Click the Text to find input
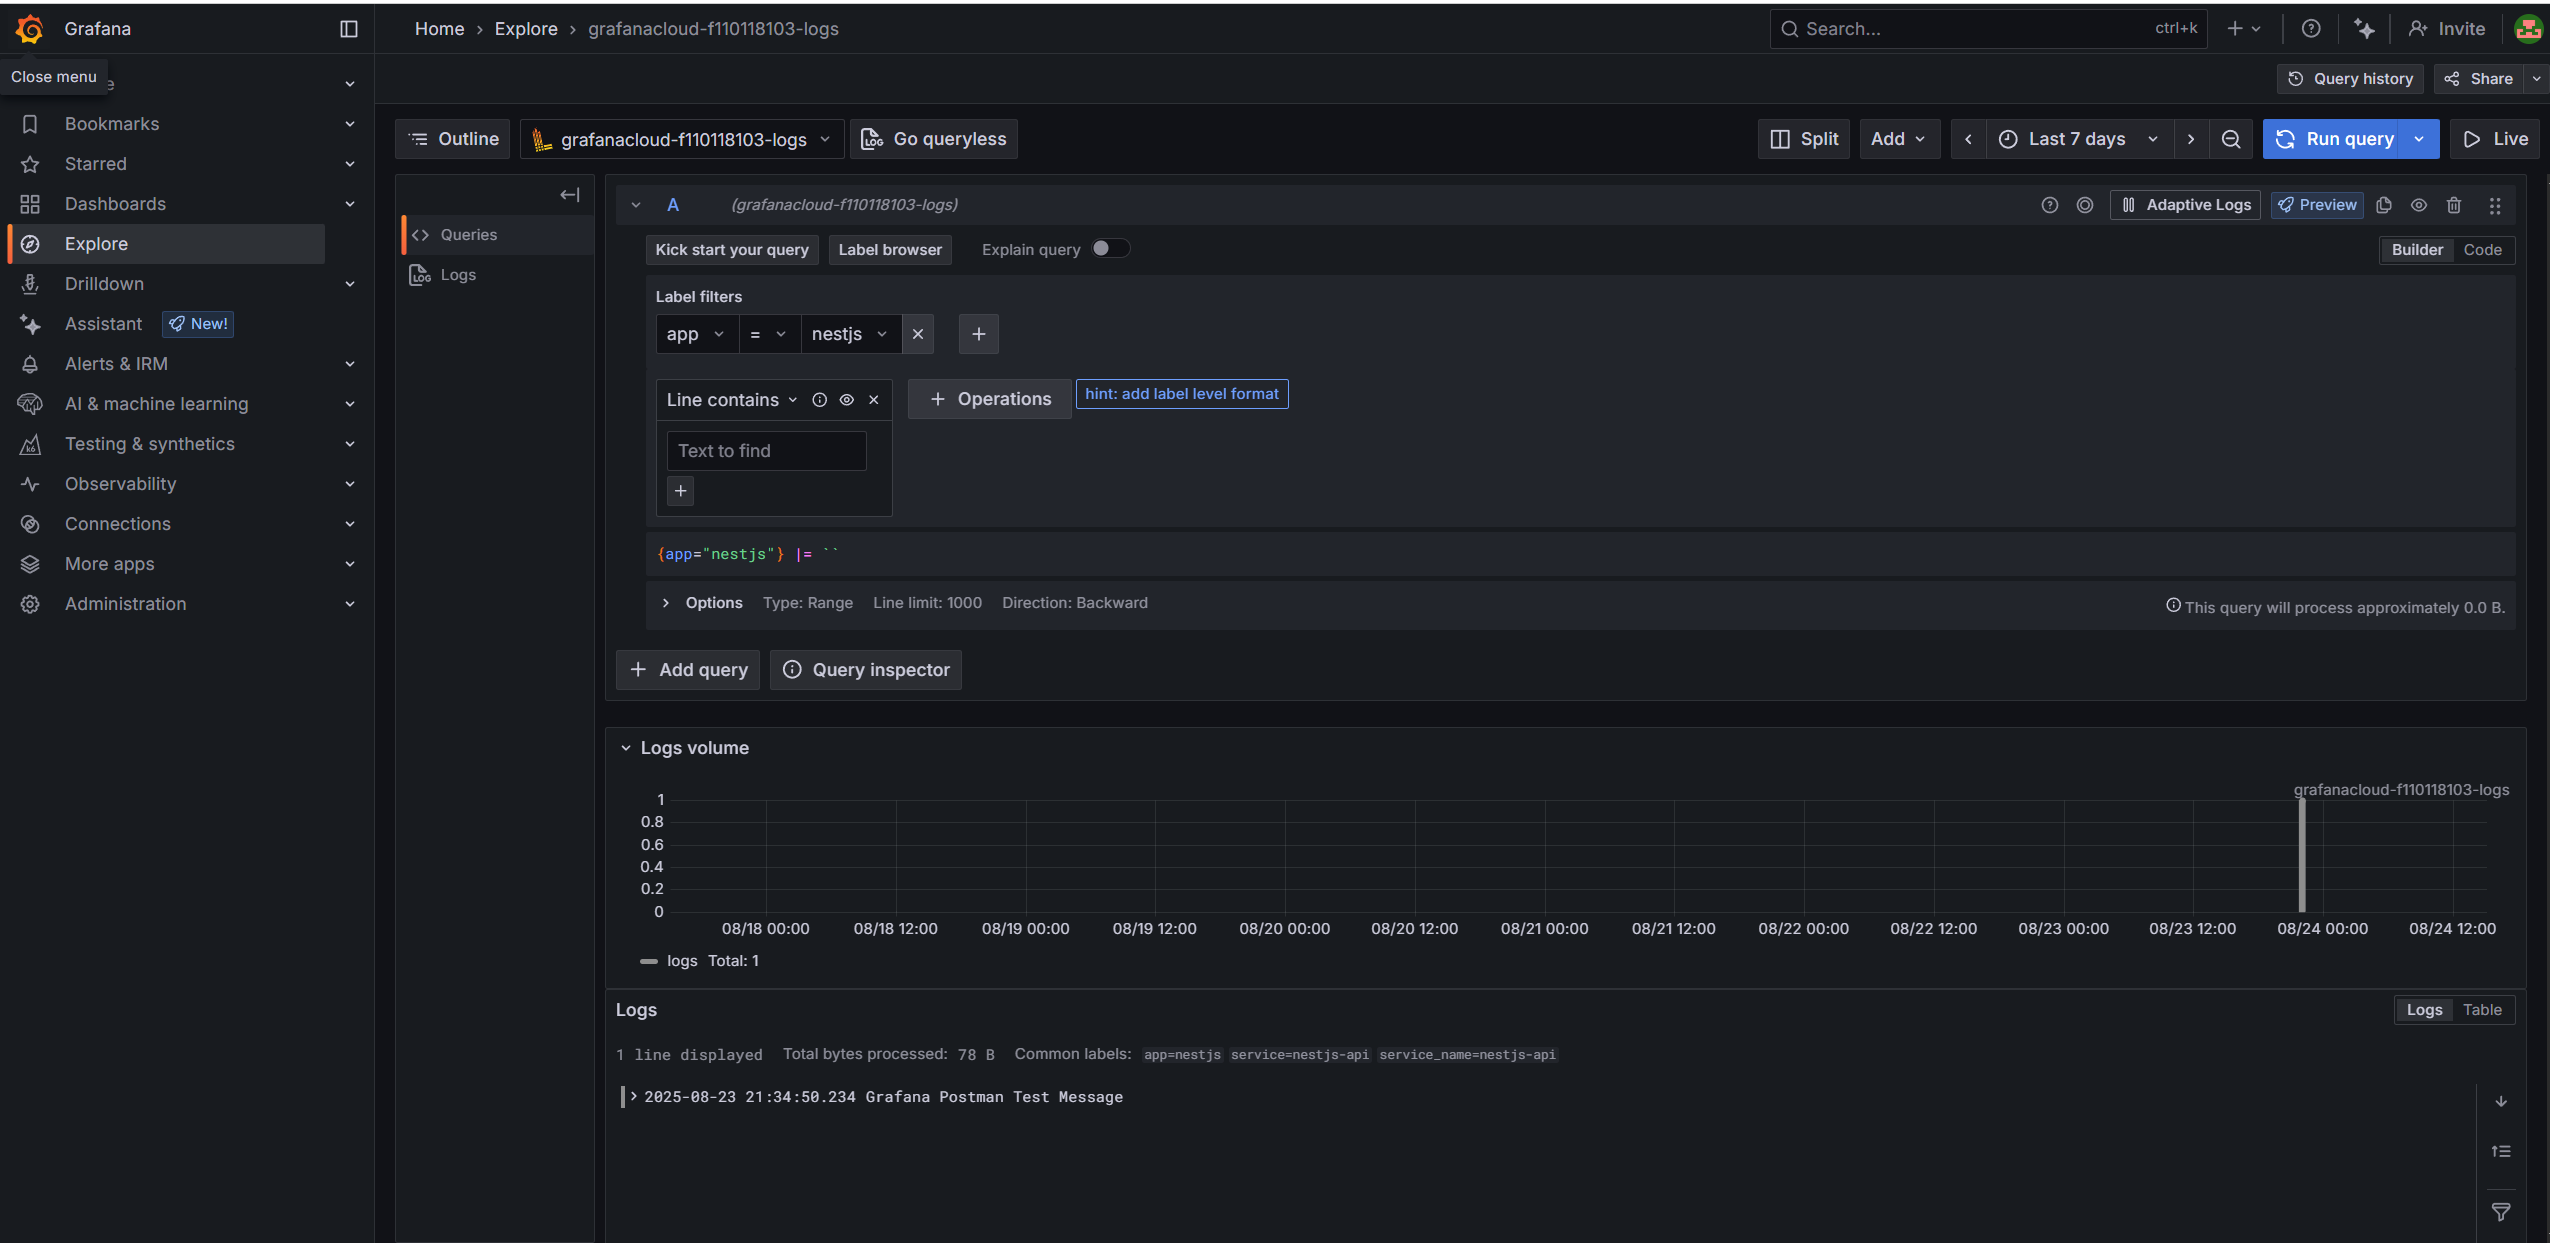 coord(765,451)
